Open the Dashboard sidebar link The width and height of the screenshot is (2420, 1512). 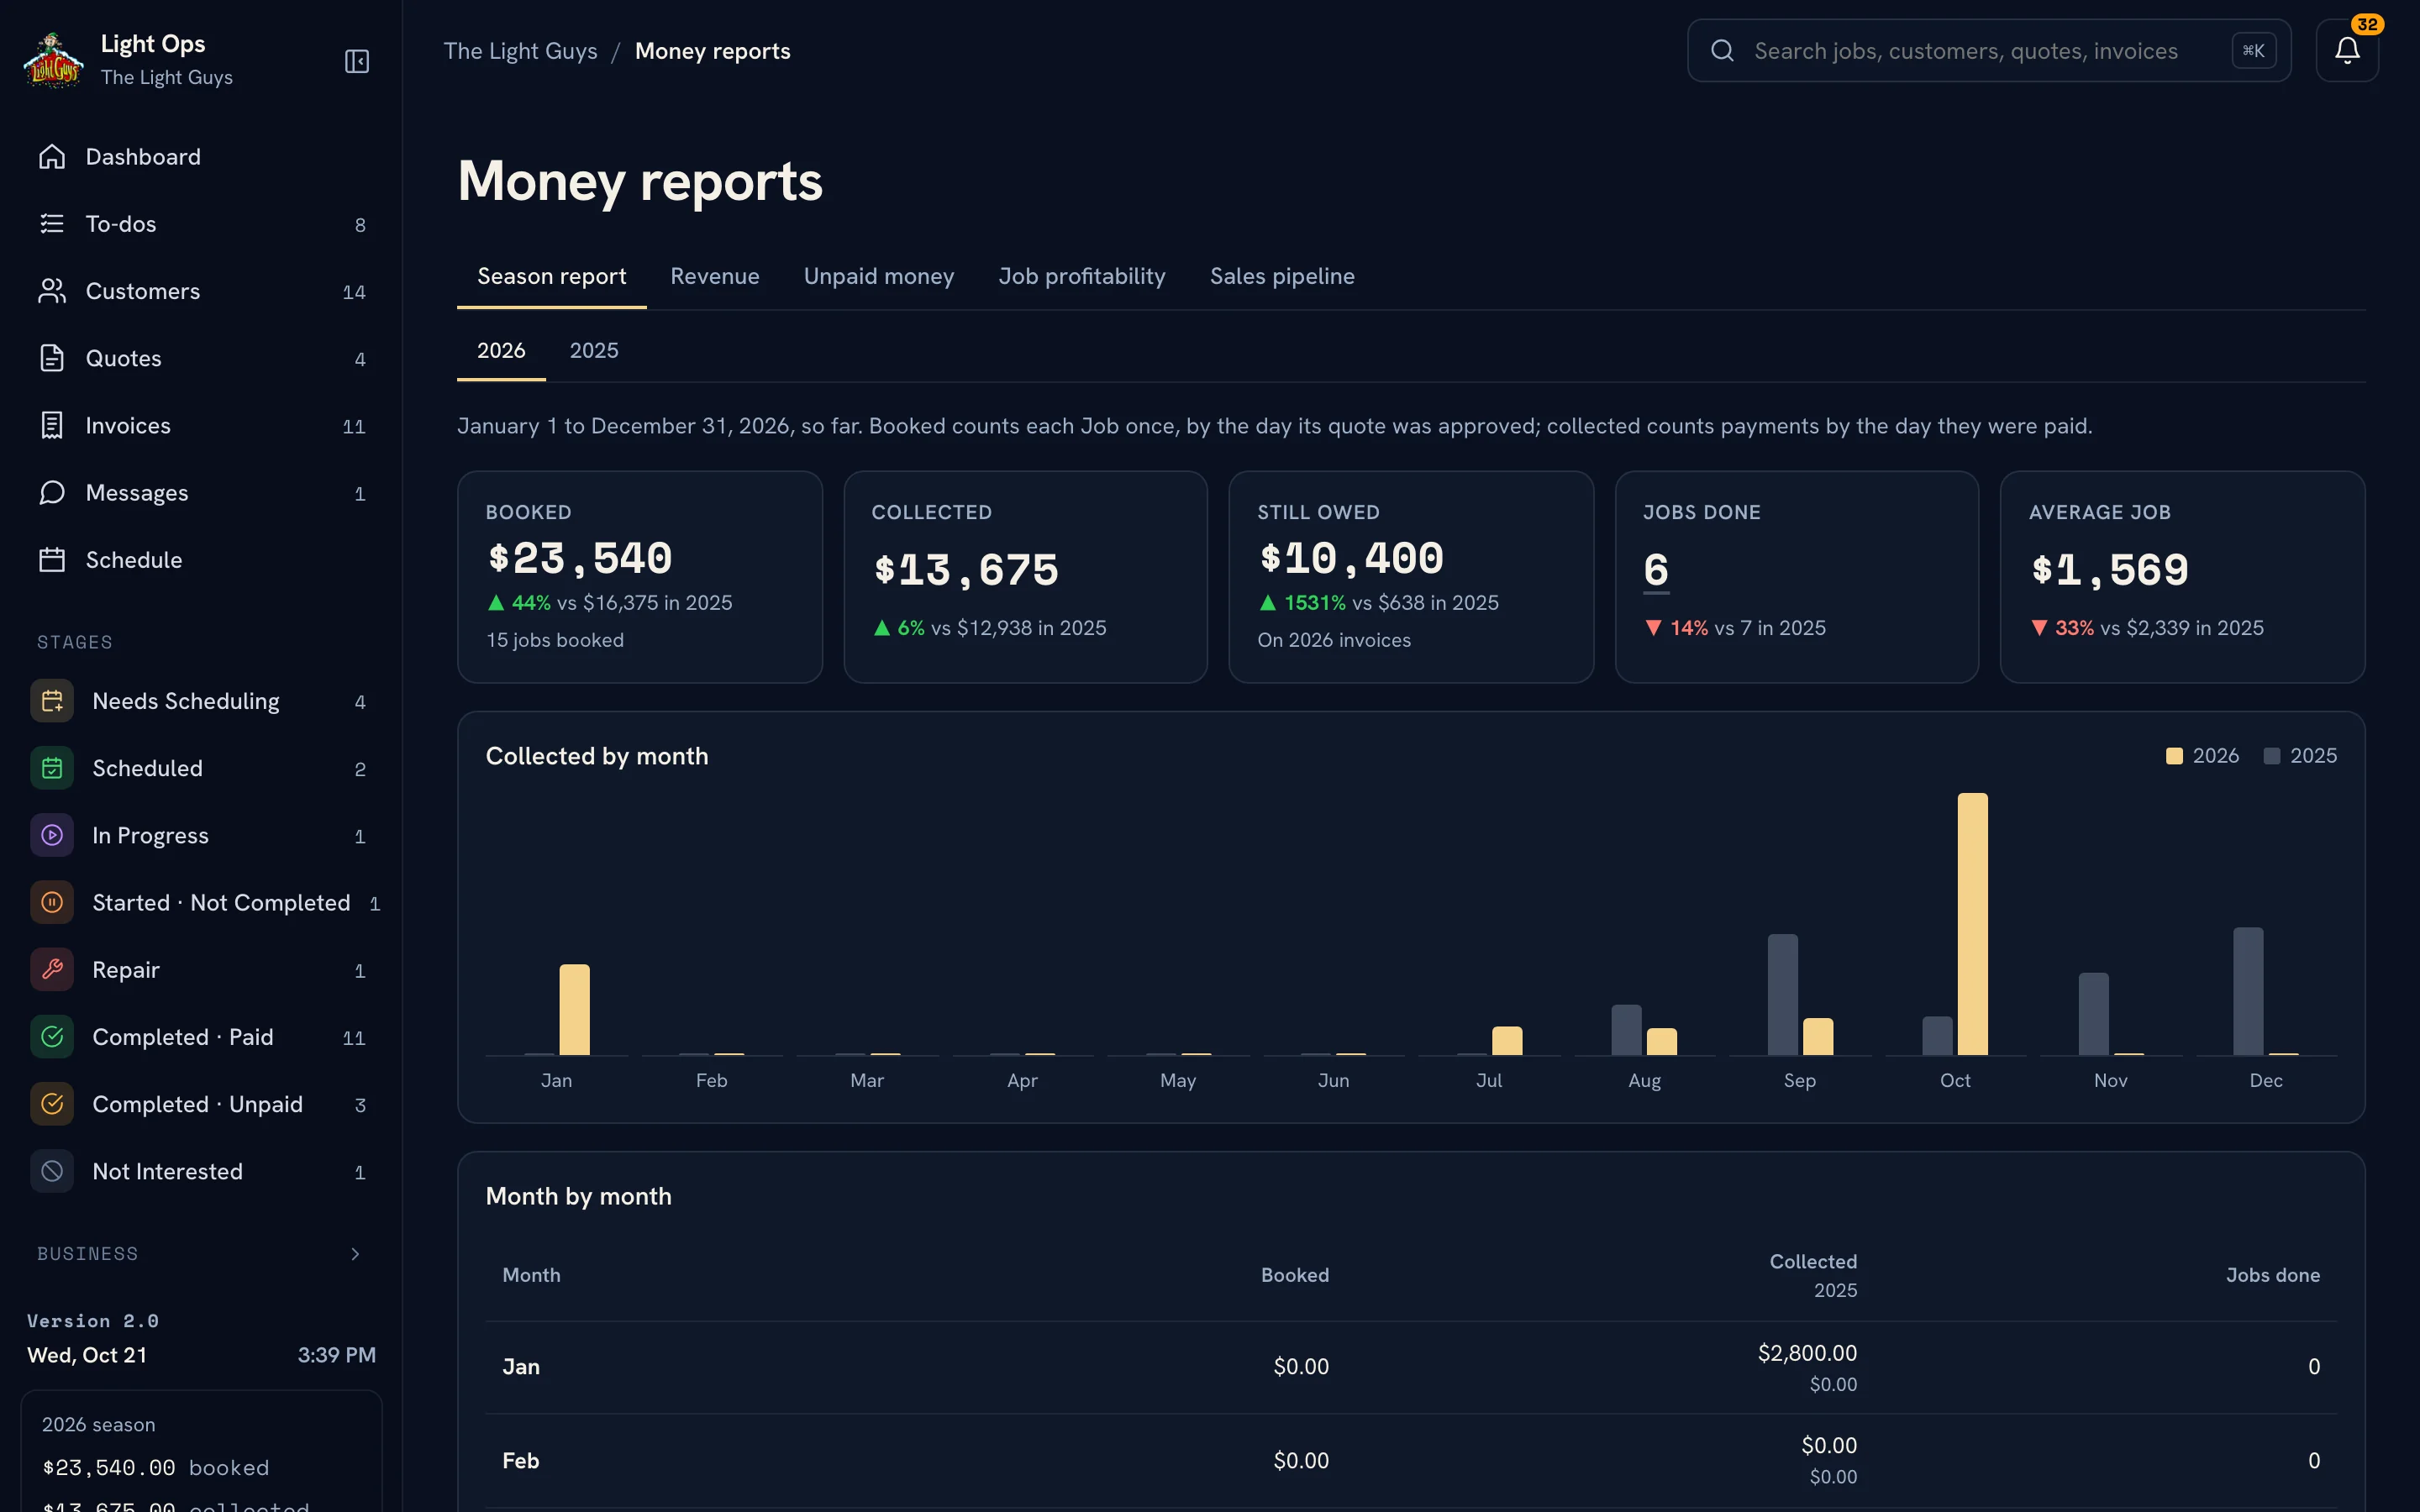[x=201, y=157]
